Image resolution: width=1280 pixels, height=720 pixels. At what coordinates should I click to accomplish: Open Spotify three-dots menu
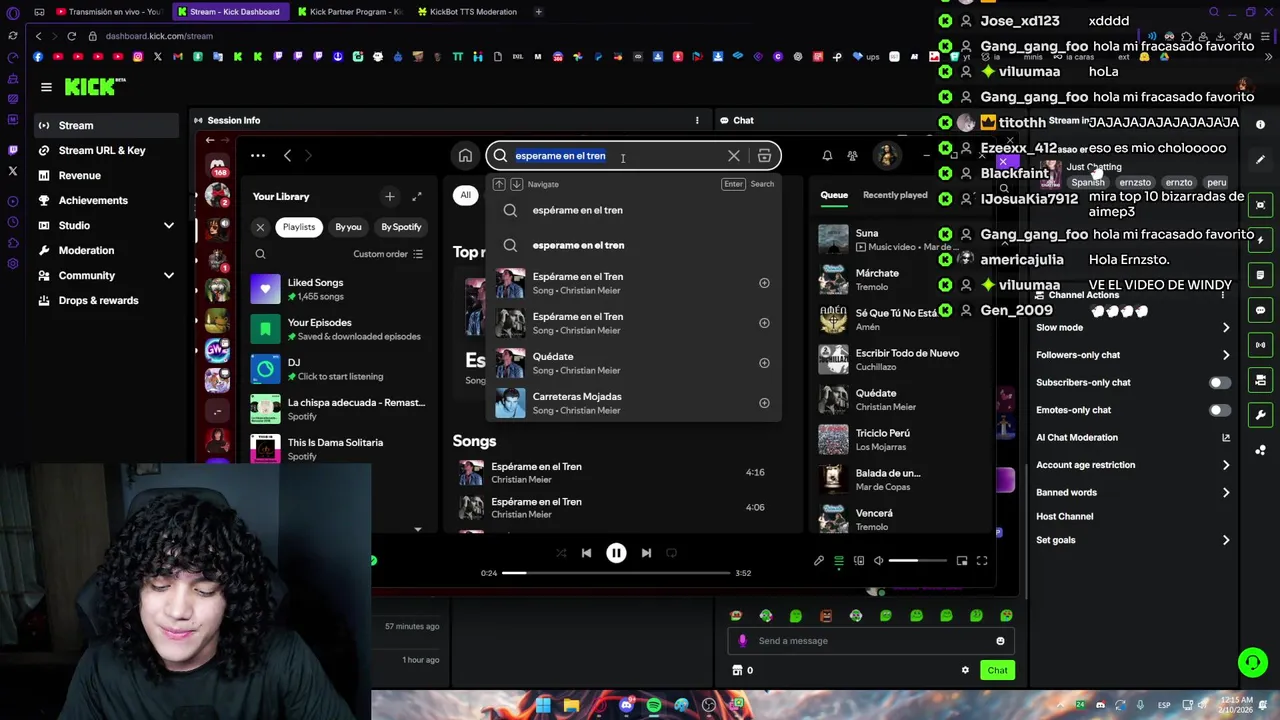[257, 156]
